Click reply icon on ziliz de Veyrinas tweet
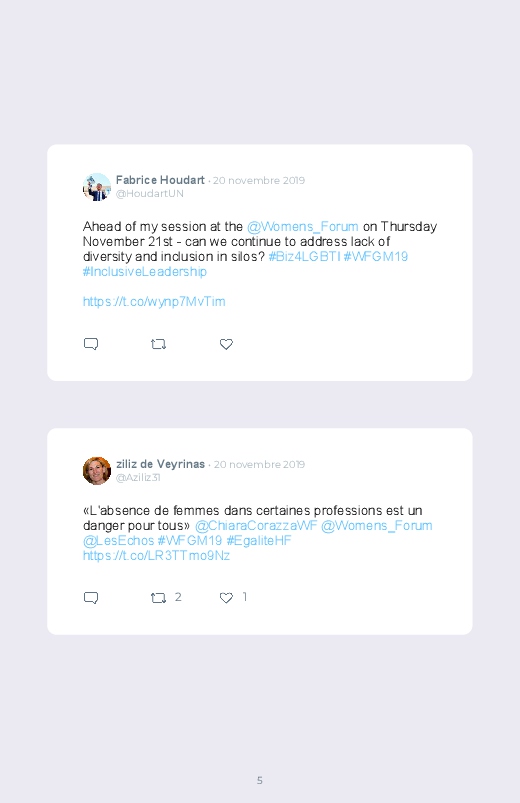The image size is (520, 803). [x=91, y=598]
